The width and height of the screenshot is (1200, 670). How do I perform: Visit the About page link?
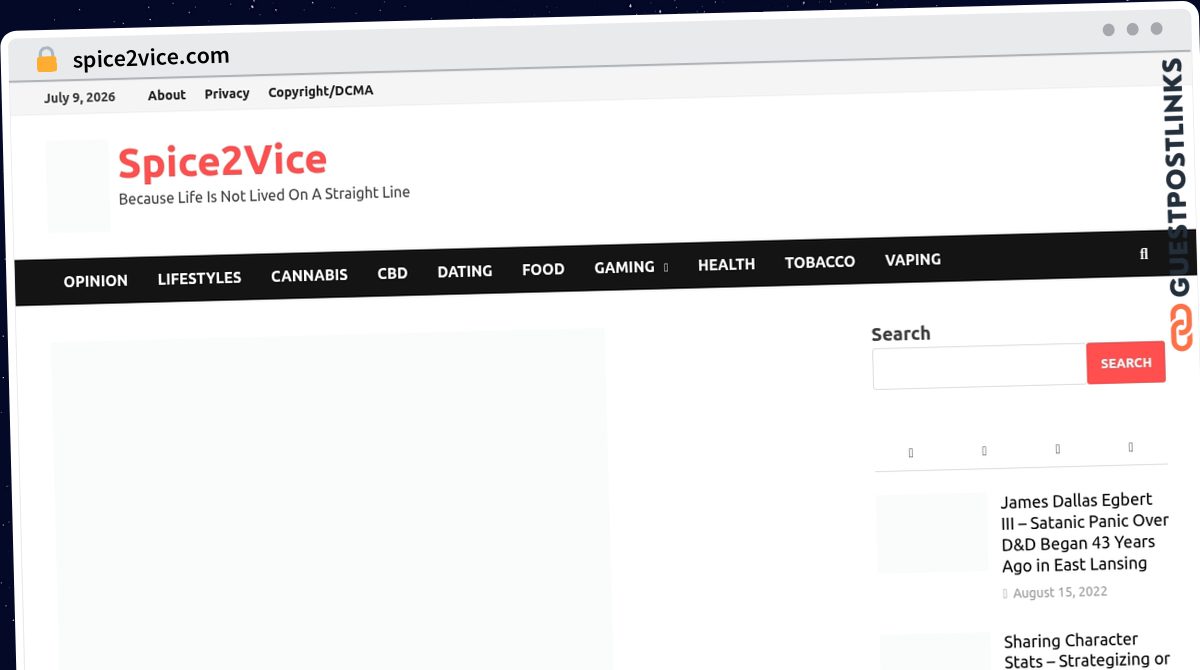[x=167, y=95]
